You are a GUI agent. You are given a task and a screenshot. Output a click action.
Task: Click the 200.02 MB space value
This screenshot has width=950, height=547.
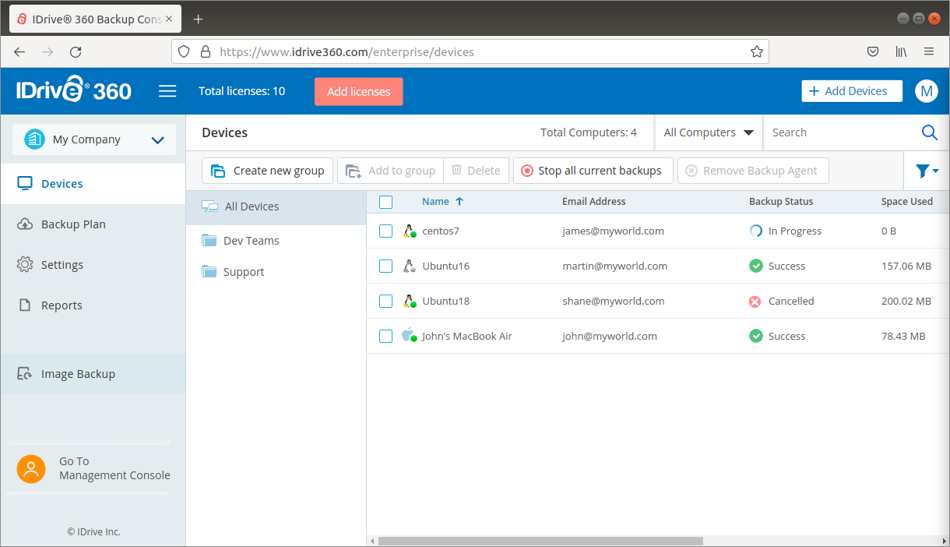[906, 301]
